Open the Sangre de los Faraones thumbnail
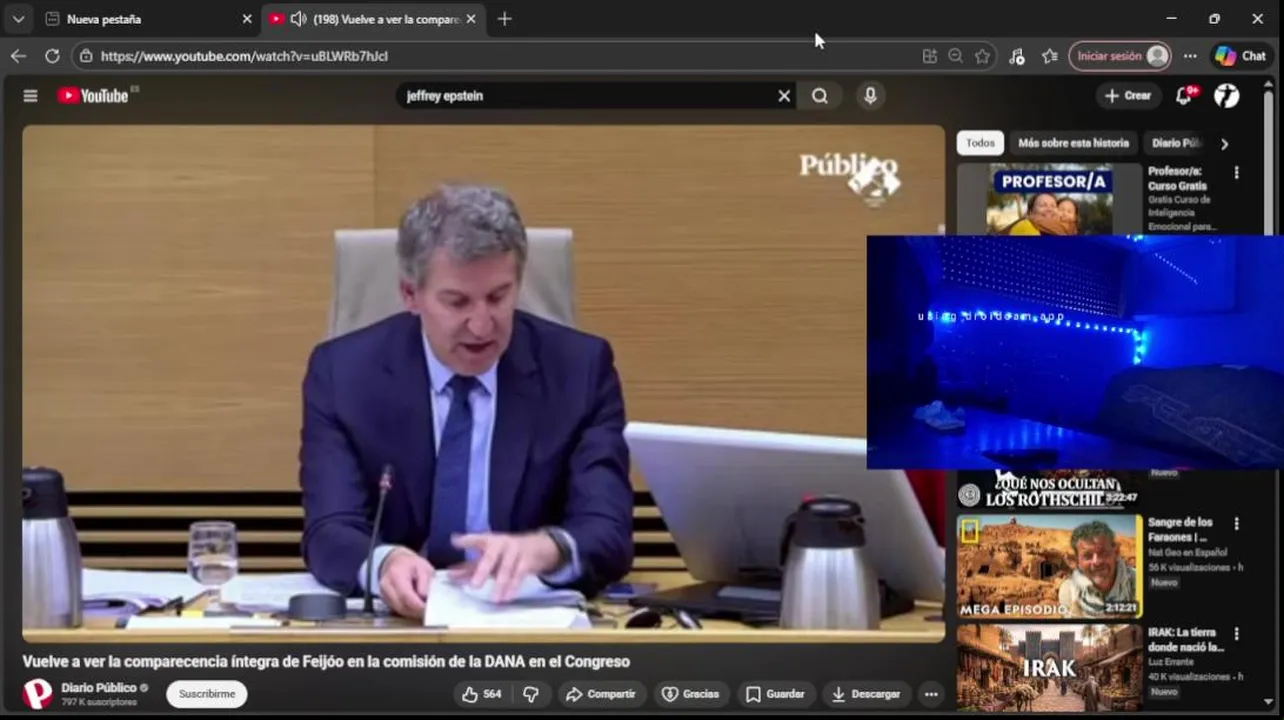 [1049, 567]
